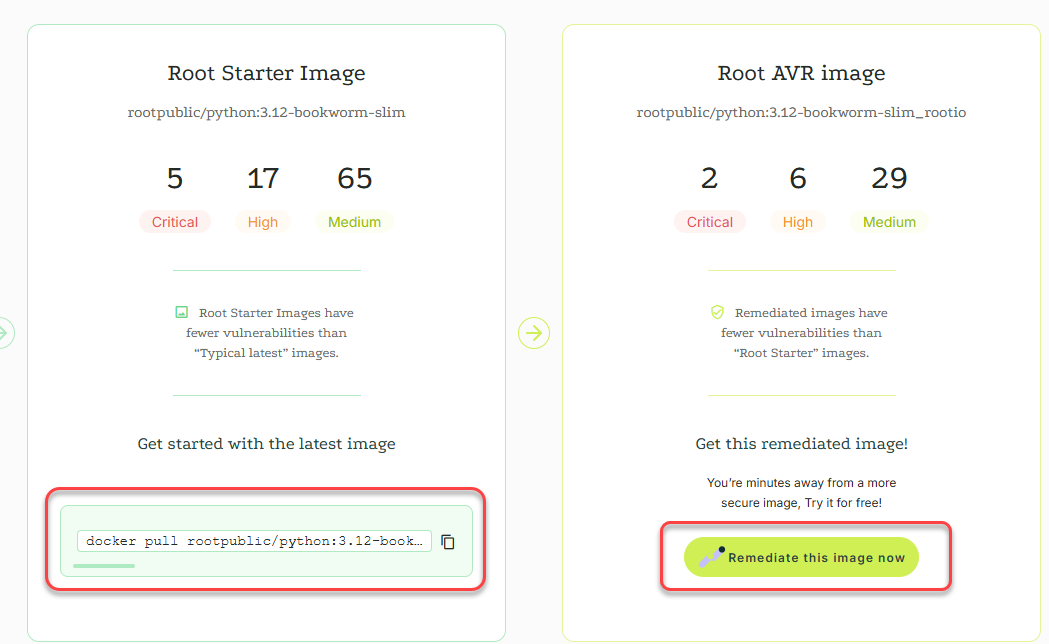The width and height of the screenshot is (1049, 644).
Task: Click the medium count 29
Action: [889, 179]
